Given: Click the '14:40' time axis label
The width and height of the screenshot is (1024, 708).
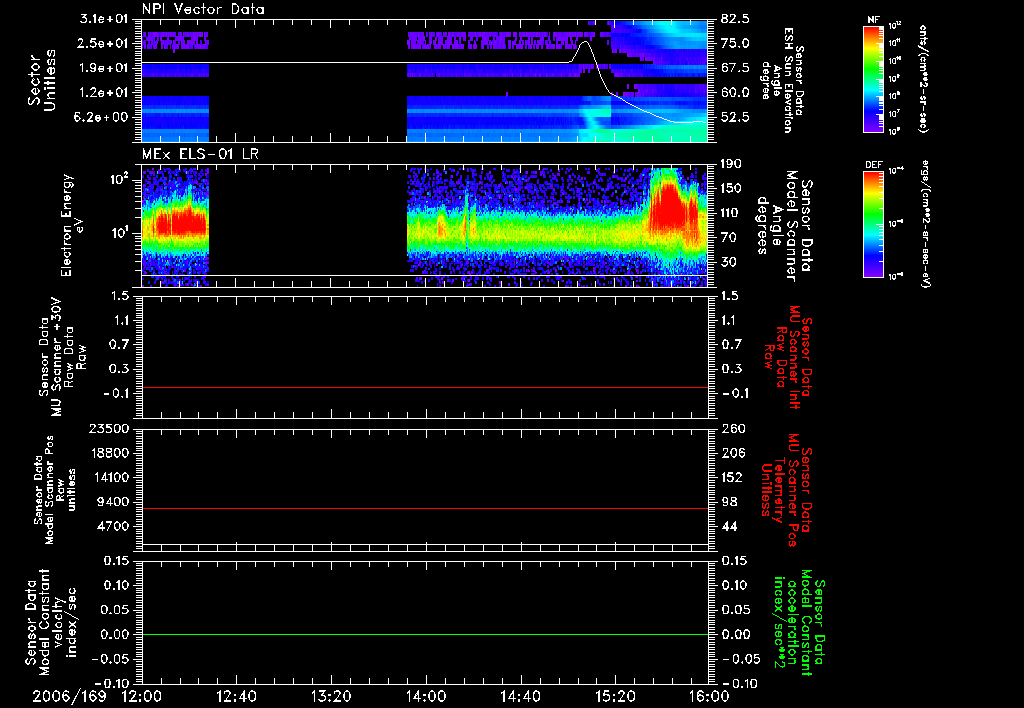Looking at the screenshot, I should [x=520, y=696].
